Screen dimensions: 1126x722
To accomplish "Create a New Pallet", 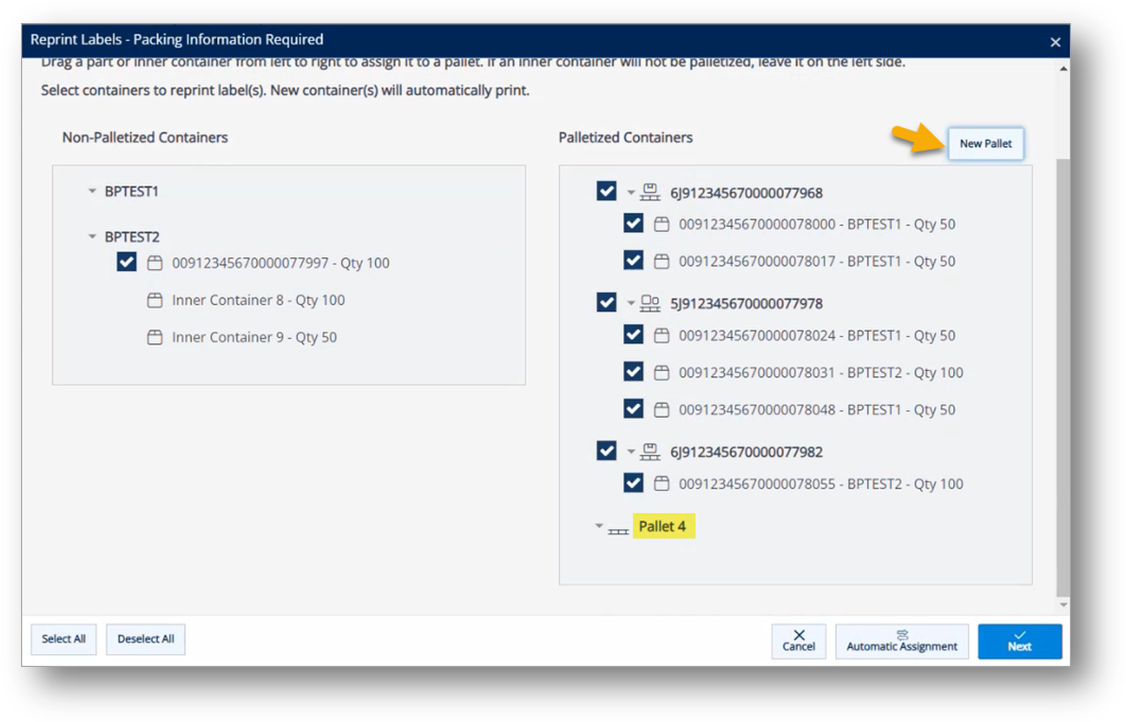I will click(985, 144).
